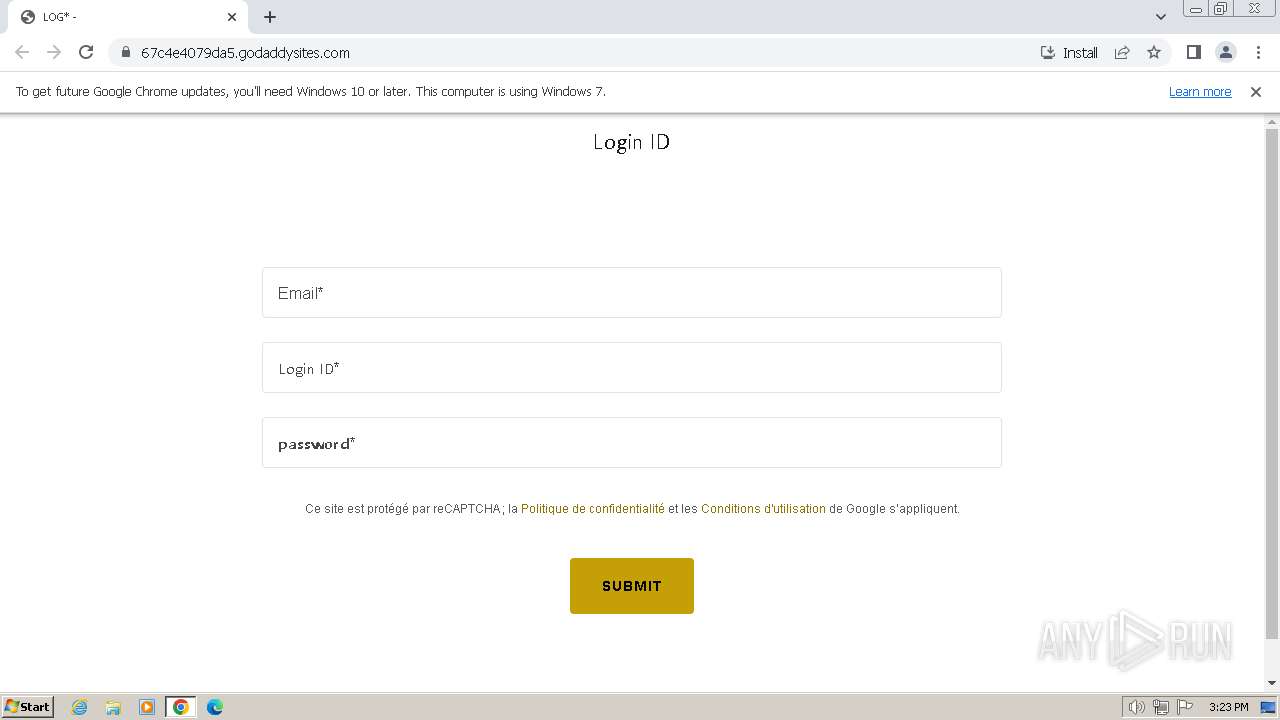
Task: Open Politique de confidentialité link
Action: [593, 509]
